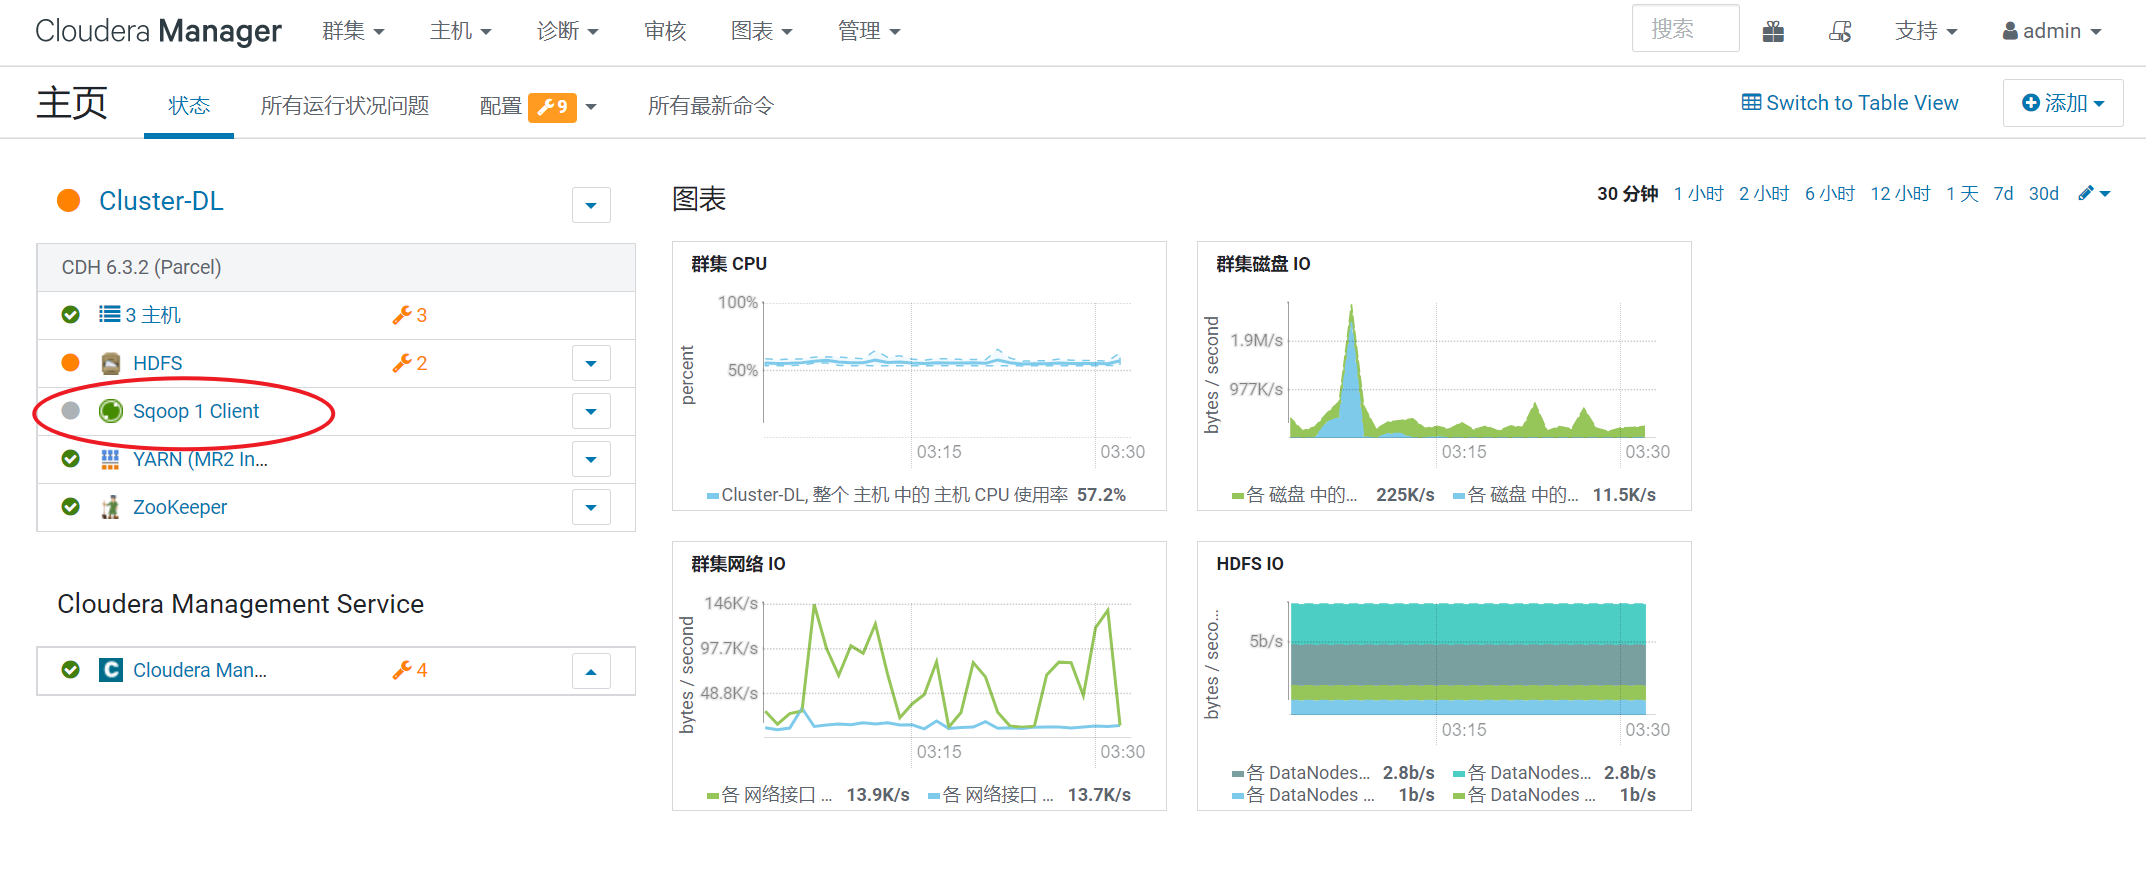The height and width of the screenshot is (886, 2146).
Task: Click the green check status of ZooKeeper
Action: 70,507
